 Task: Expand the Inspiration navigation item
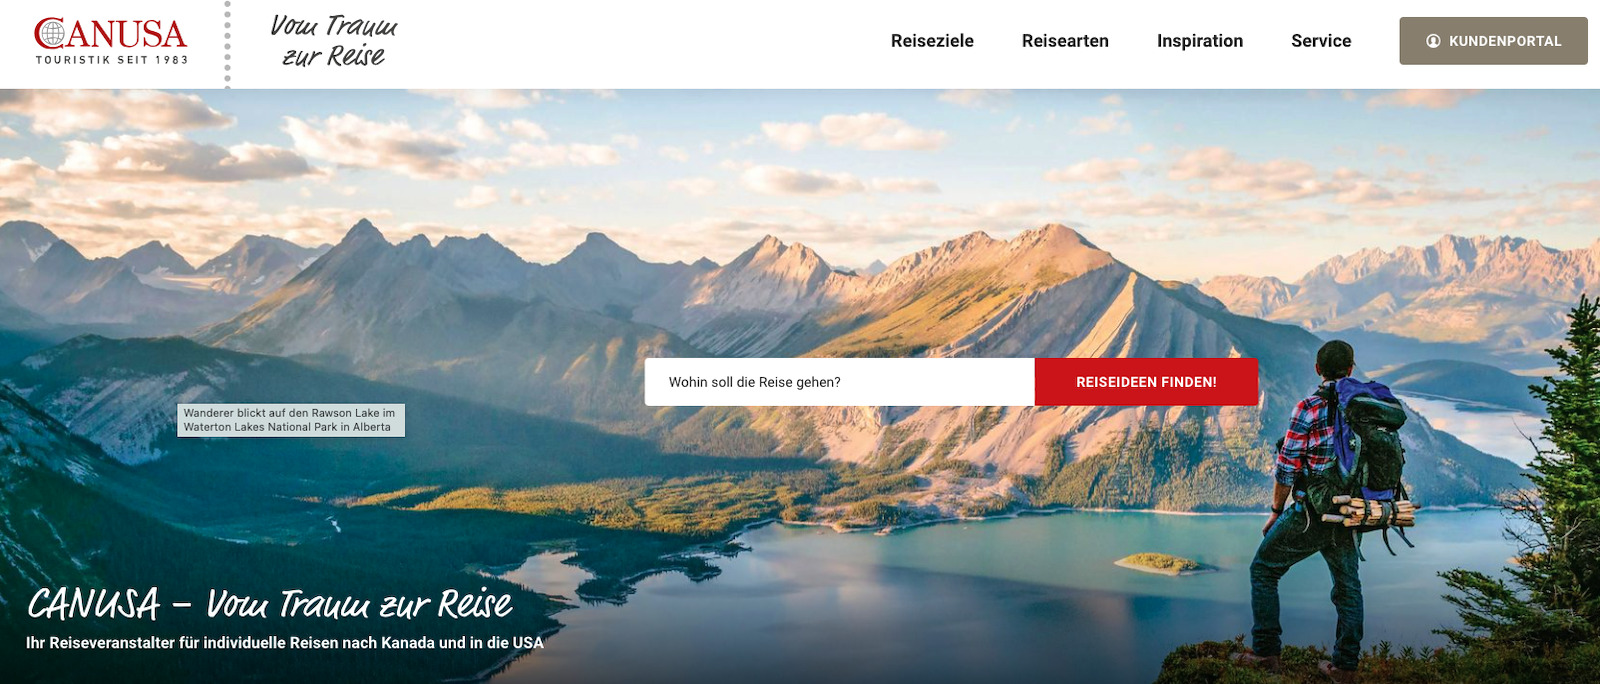coord(1200,41)
